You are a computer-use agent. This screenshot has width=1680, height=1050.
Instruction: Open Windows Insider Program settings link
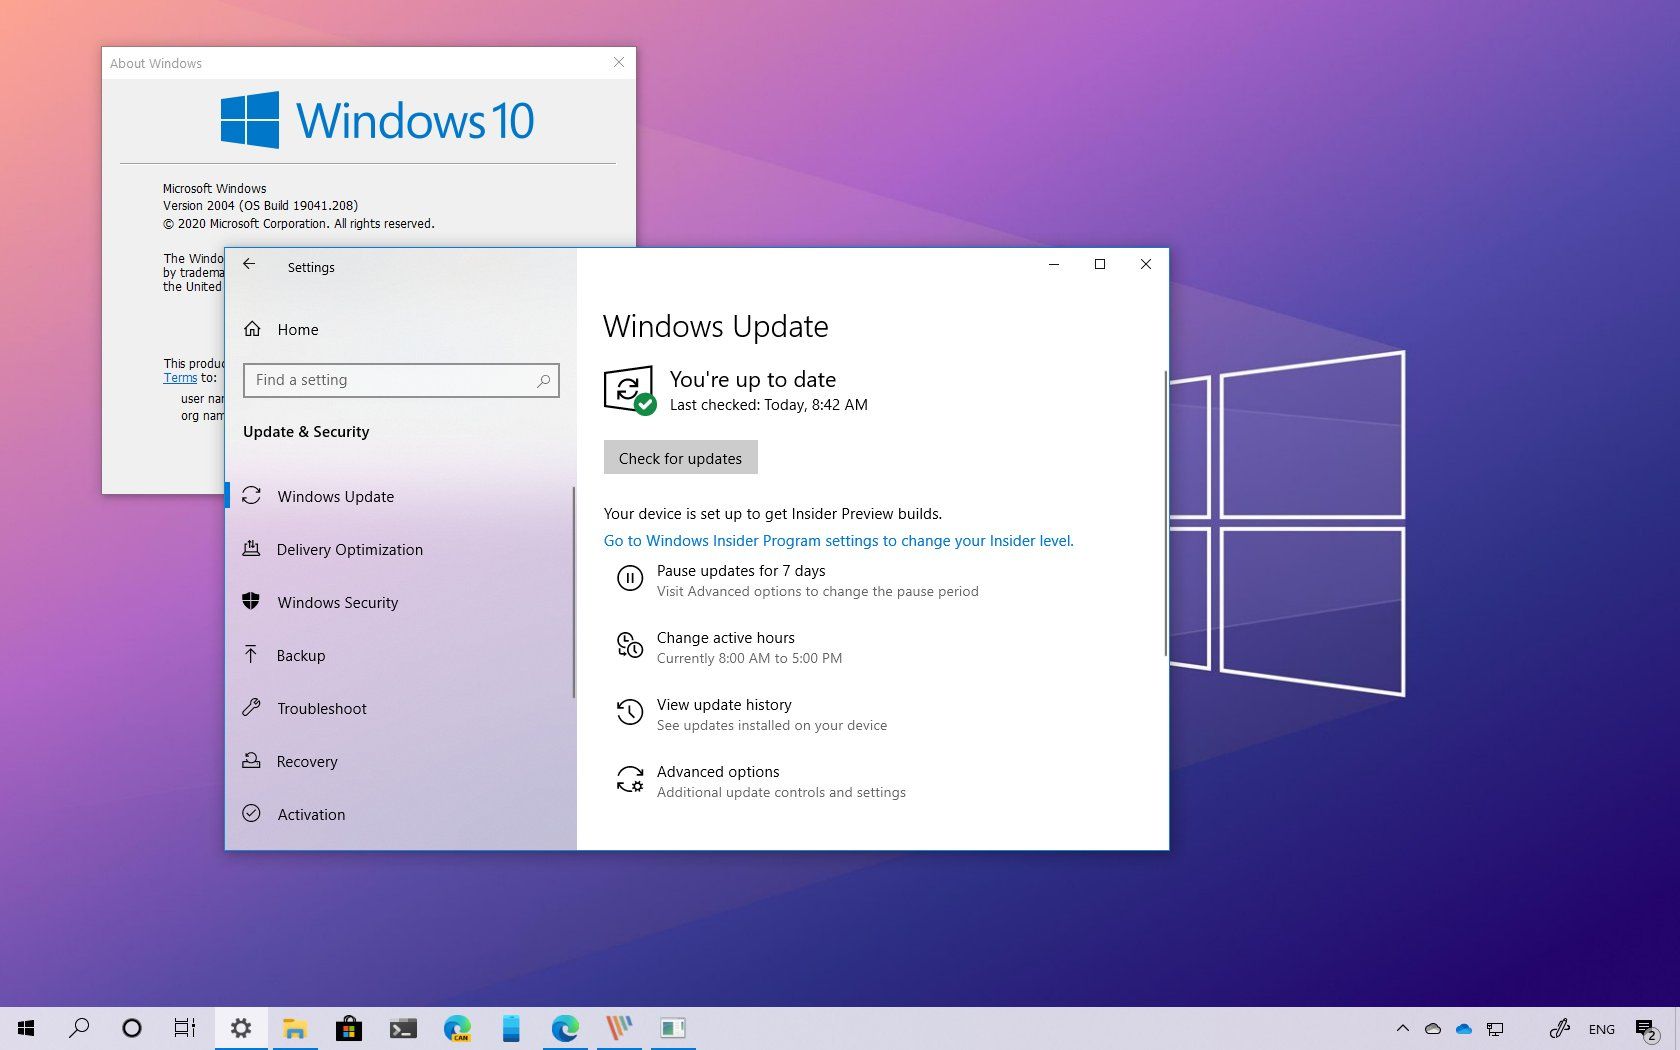[x=838, y=540]
